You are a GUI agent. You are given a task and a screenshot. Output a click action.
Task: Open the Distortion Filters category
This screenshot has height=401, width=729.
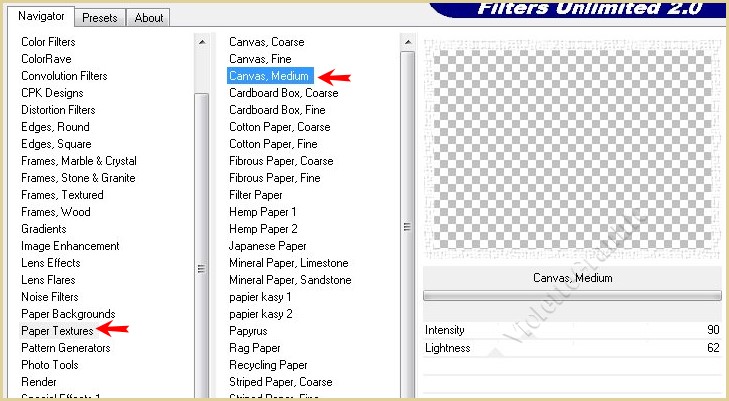(x=58, y=110)
